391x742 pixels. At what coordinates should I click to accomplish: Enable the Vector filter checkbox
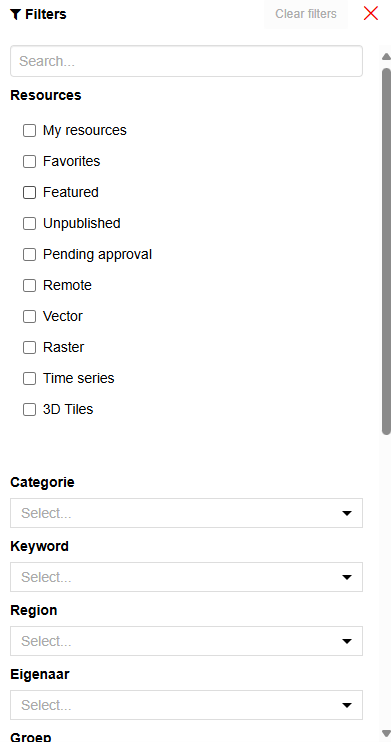(x=29, y=317)
